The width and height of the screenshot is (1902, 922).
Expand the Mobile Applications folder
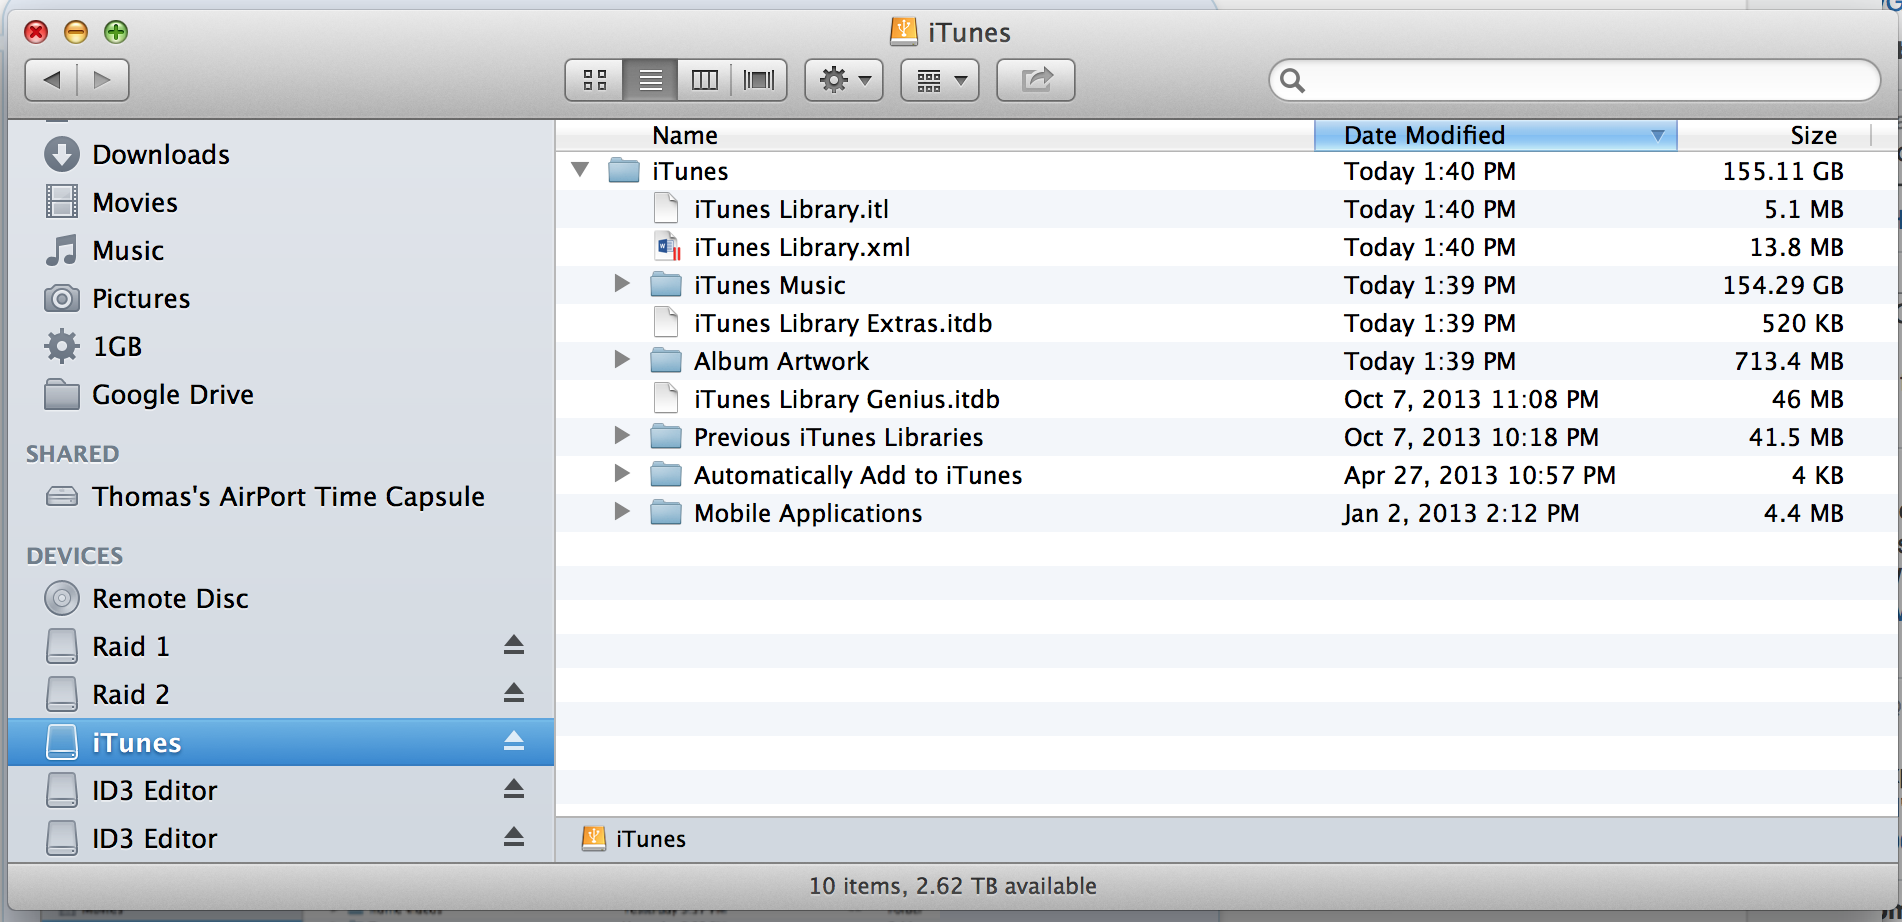[622, 512]
